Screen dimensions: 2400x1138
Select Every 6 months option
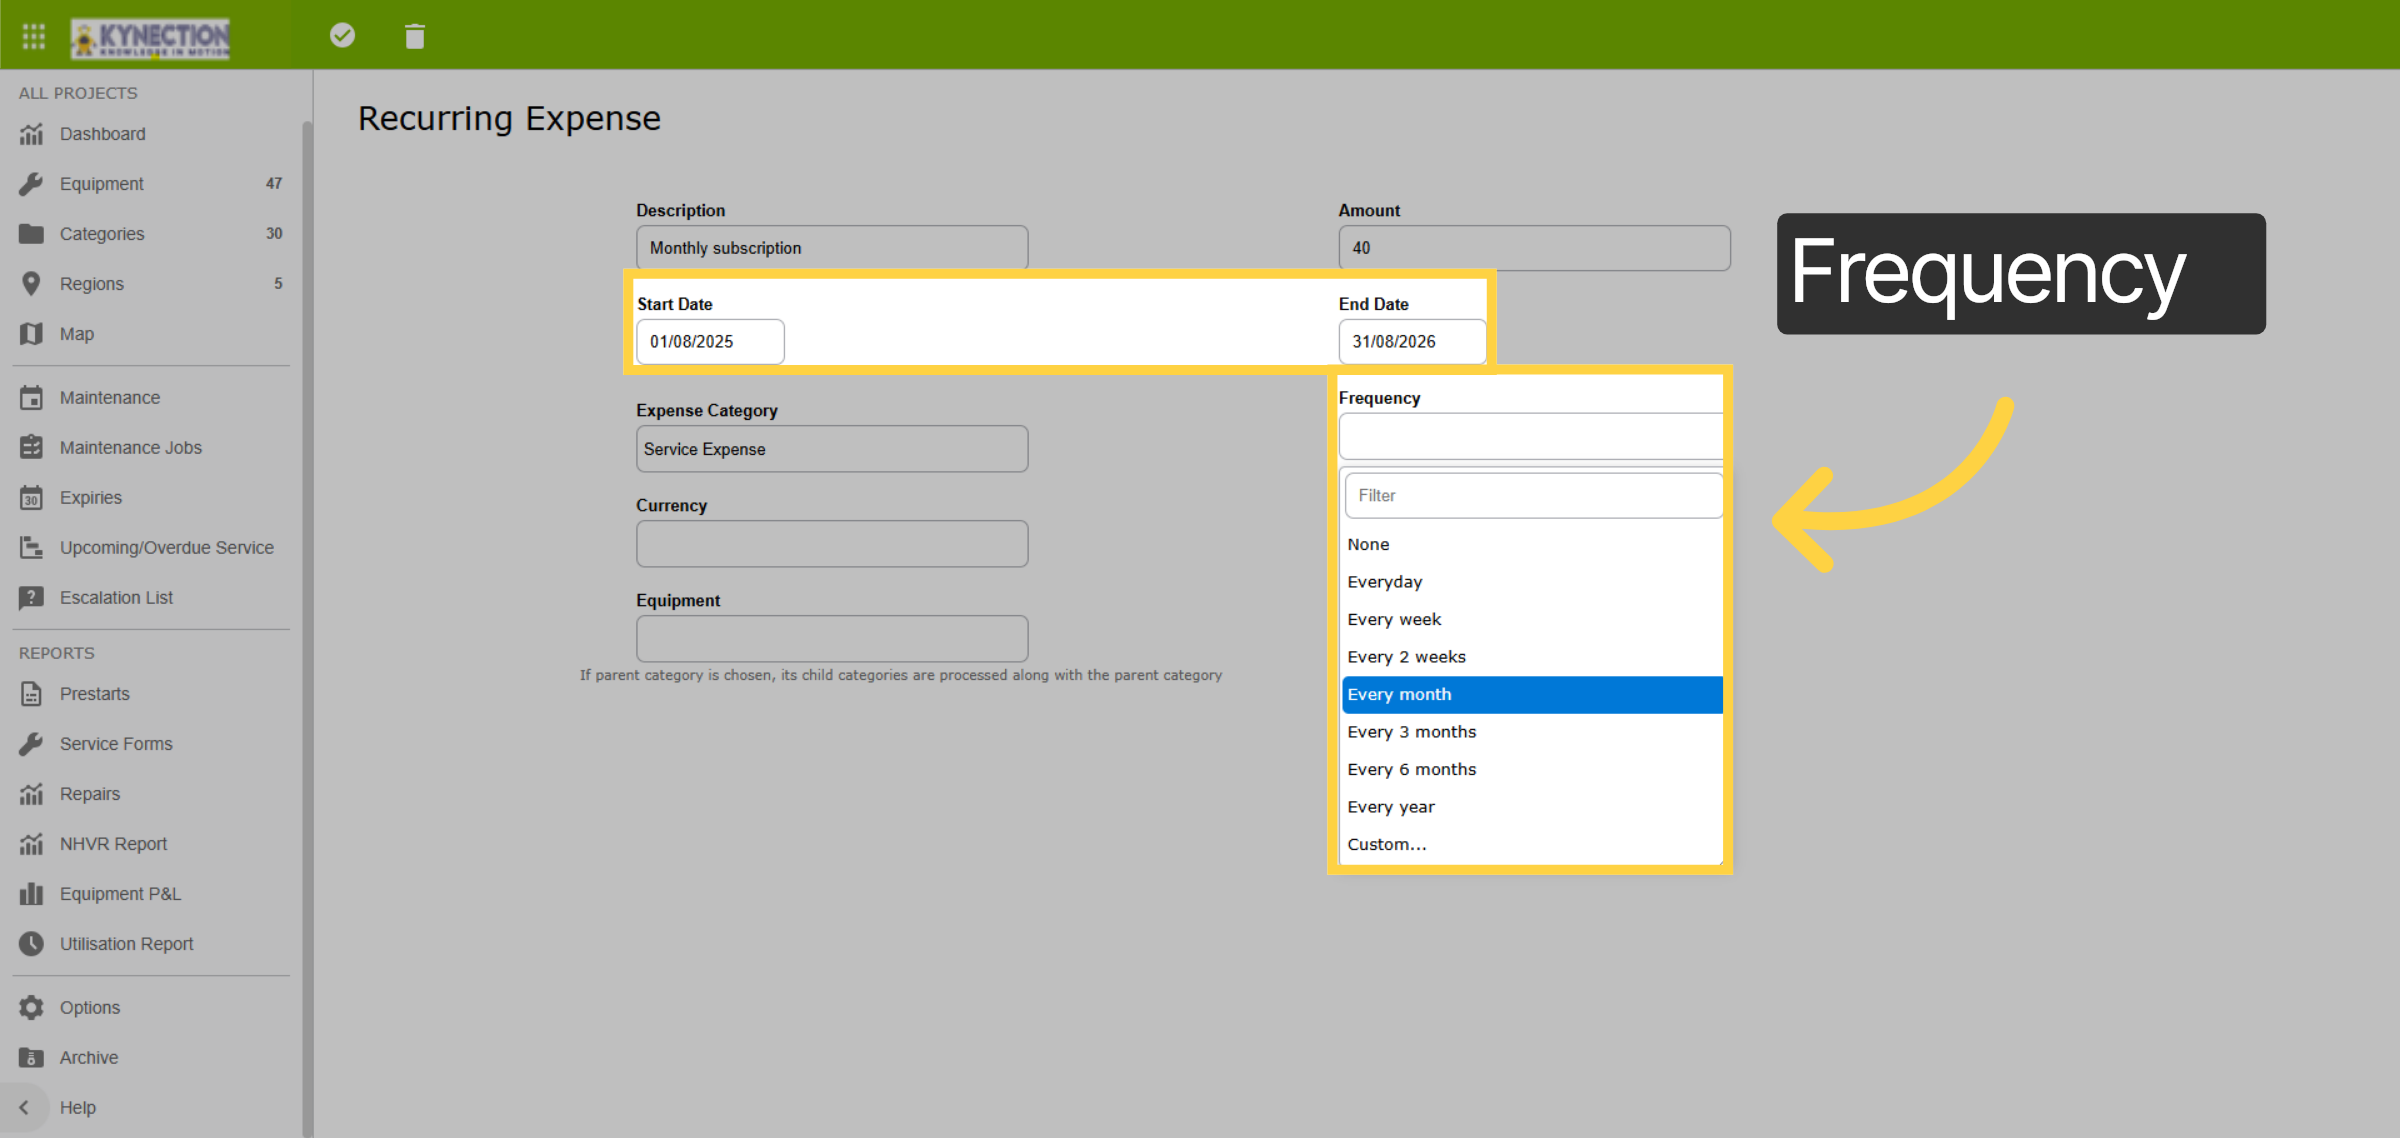pyautogui.click(x=1532, y=770)
